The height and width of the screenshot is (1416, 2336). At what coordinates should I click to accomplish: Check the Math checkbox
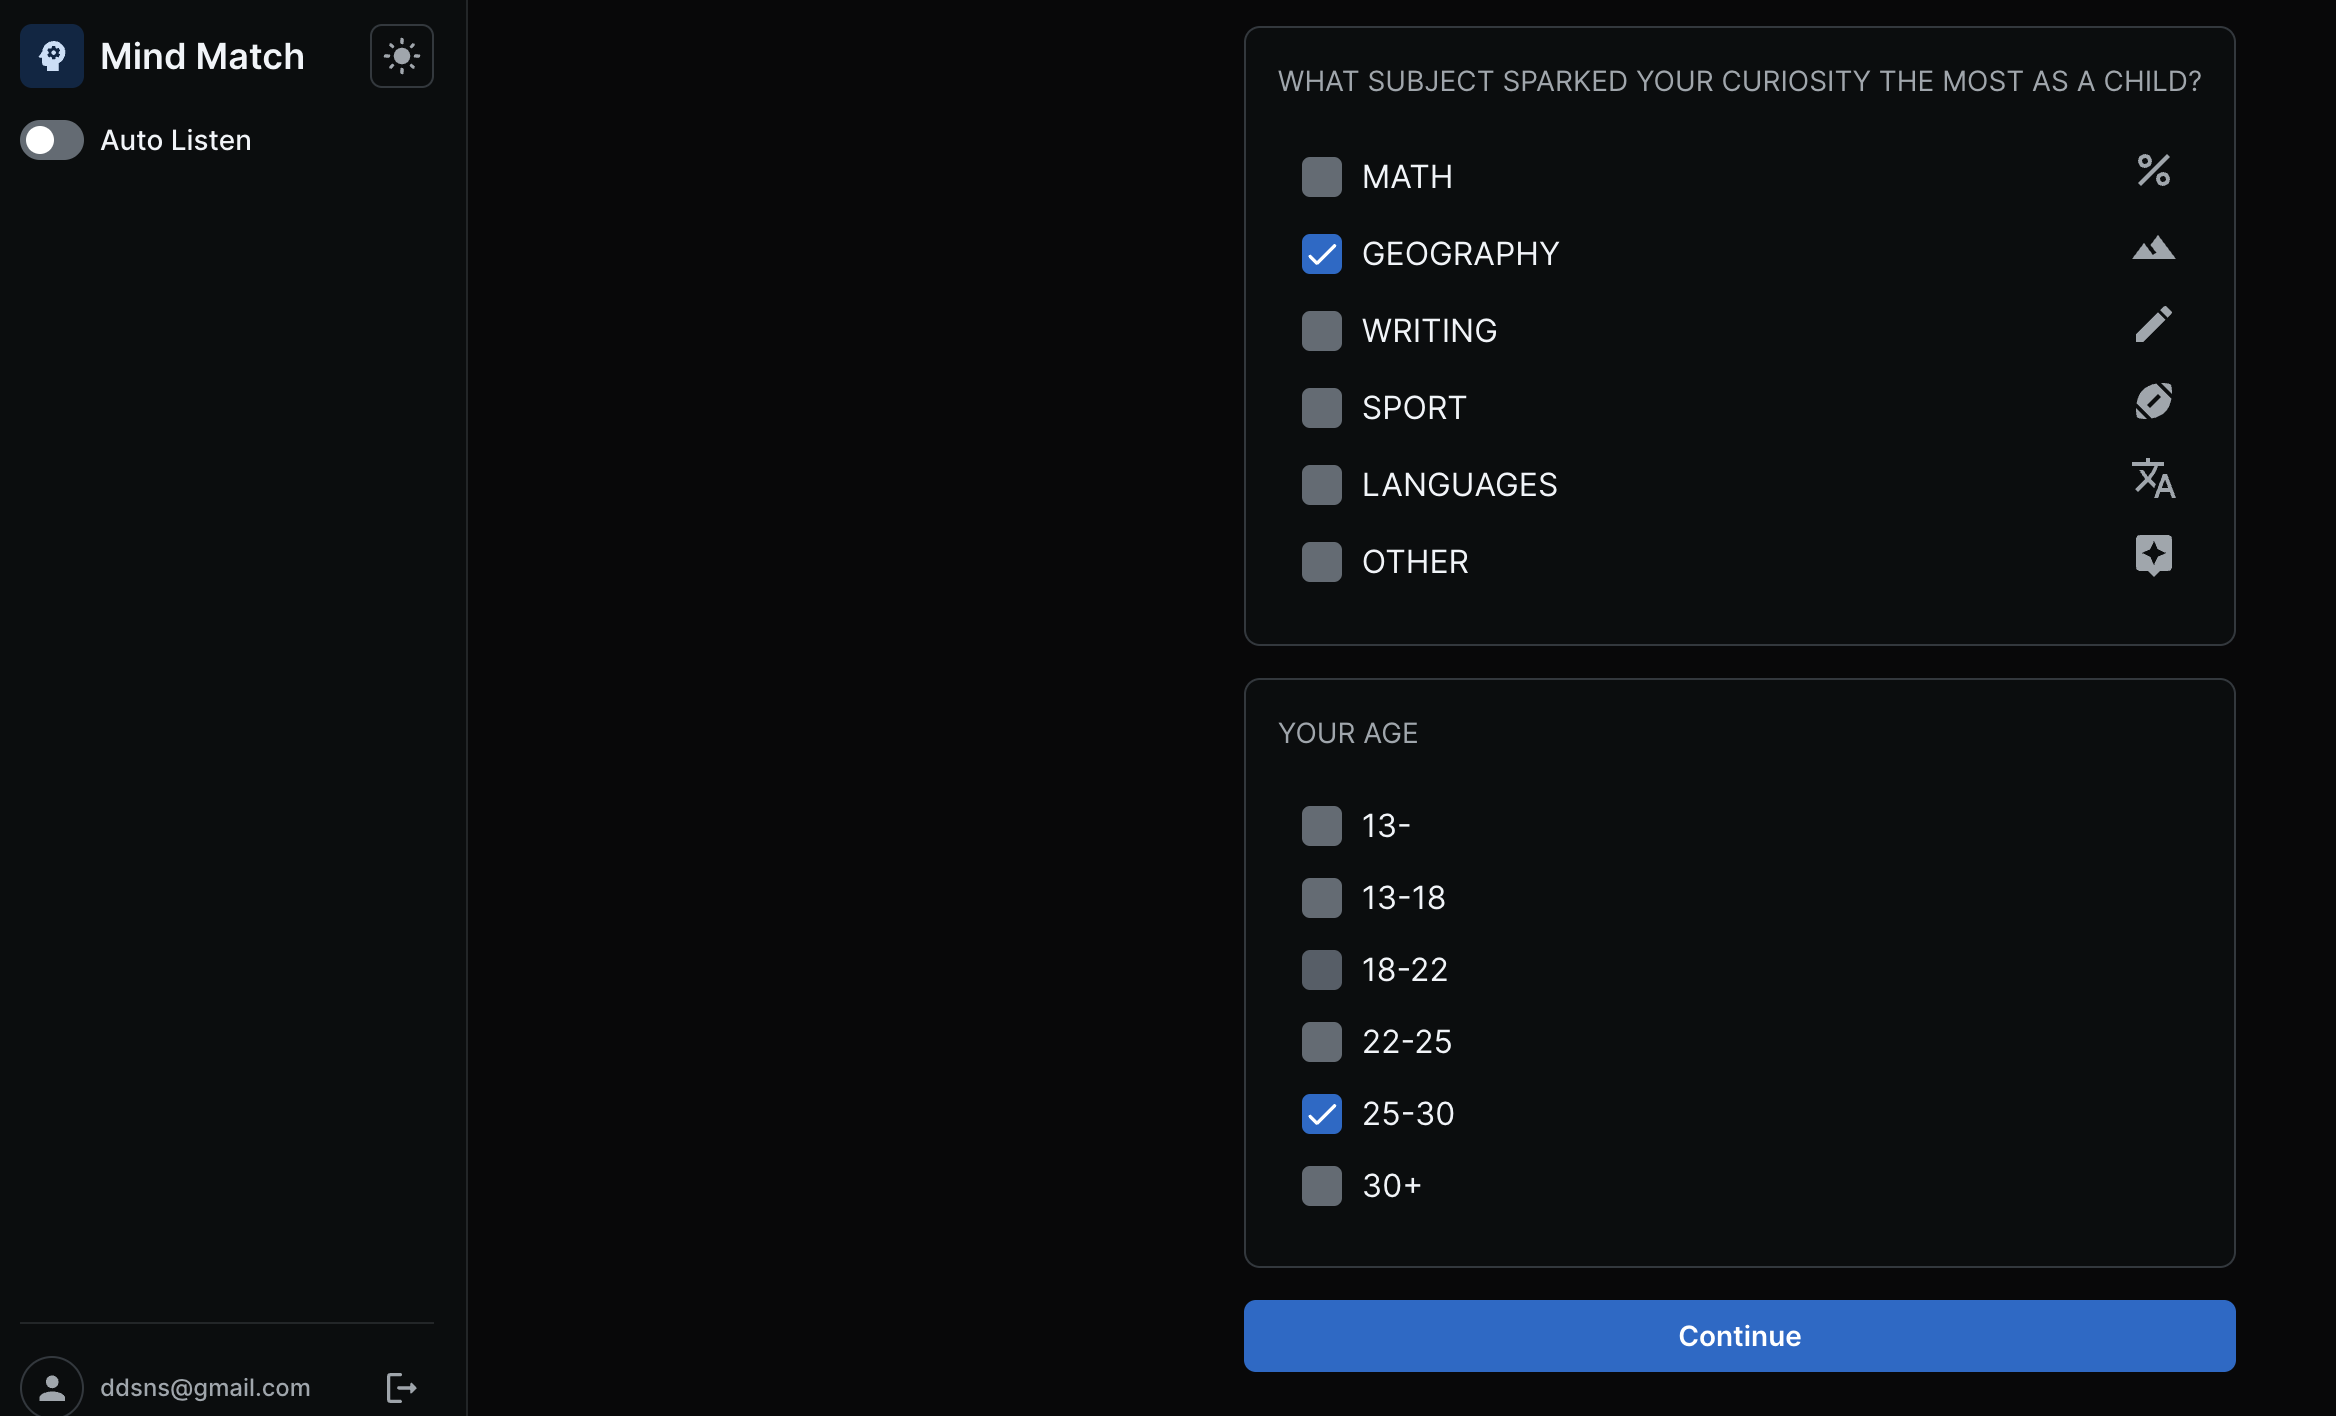1321,177
